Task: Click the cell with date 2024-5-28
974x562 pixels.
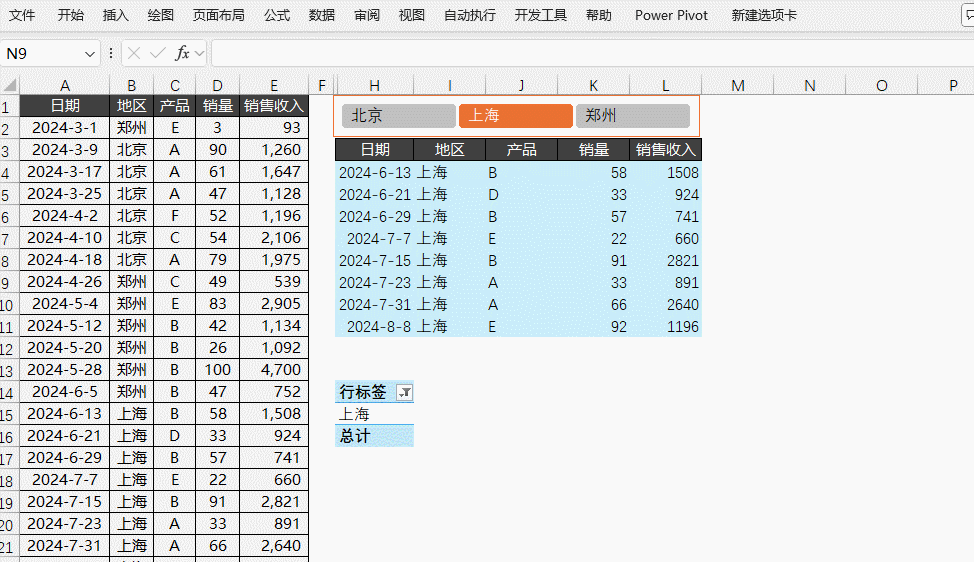Action: [65, 370]
